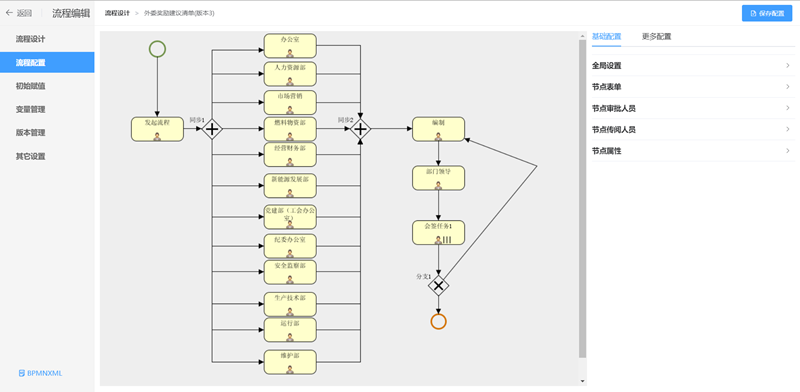This screenshot has height=392, width=800.
Task: Click the canvas scrollbar up arrow
Action: [582, 36]
